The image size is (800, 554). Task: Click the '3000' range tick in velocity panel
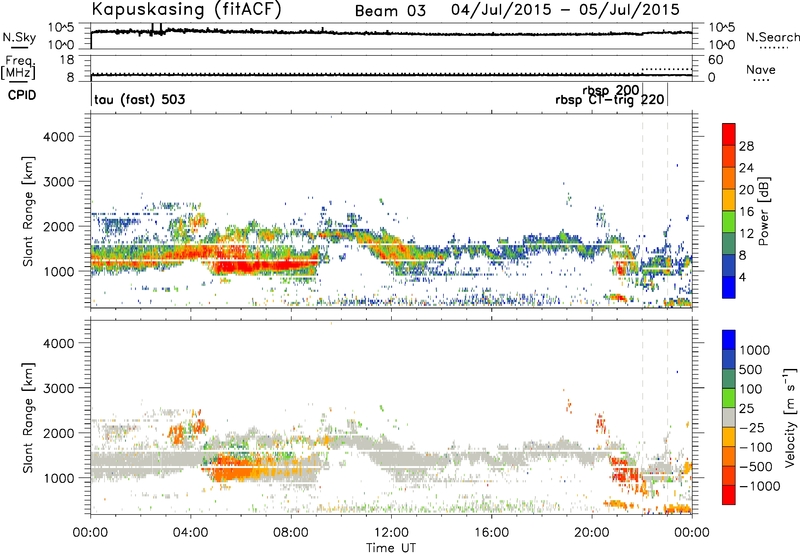59,388
